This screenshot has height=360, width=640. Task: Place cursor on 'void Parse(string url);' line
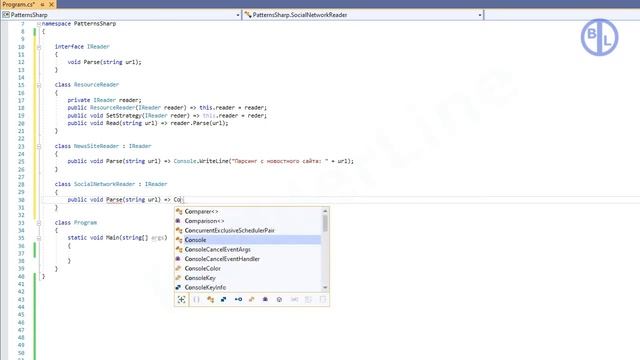pyautogui.click(x=104, y=62)
